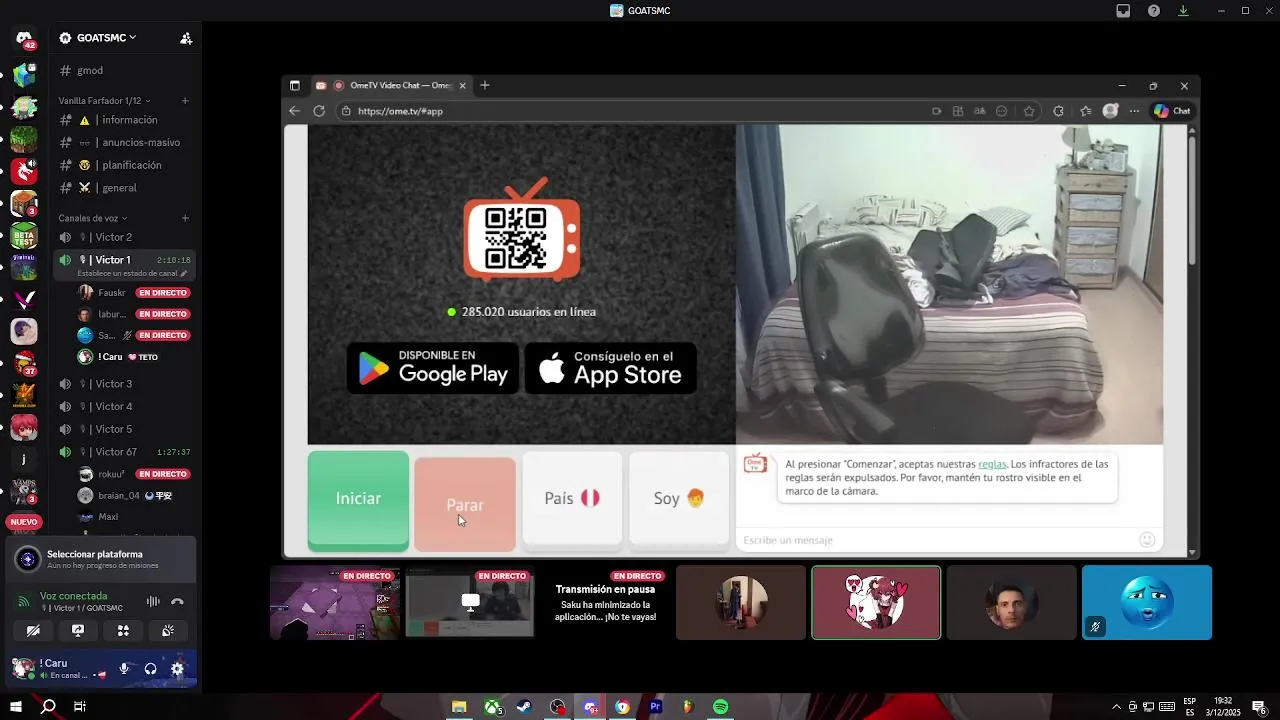Create a new voice channel plus icon

185,218
